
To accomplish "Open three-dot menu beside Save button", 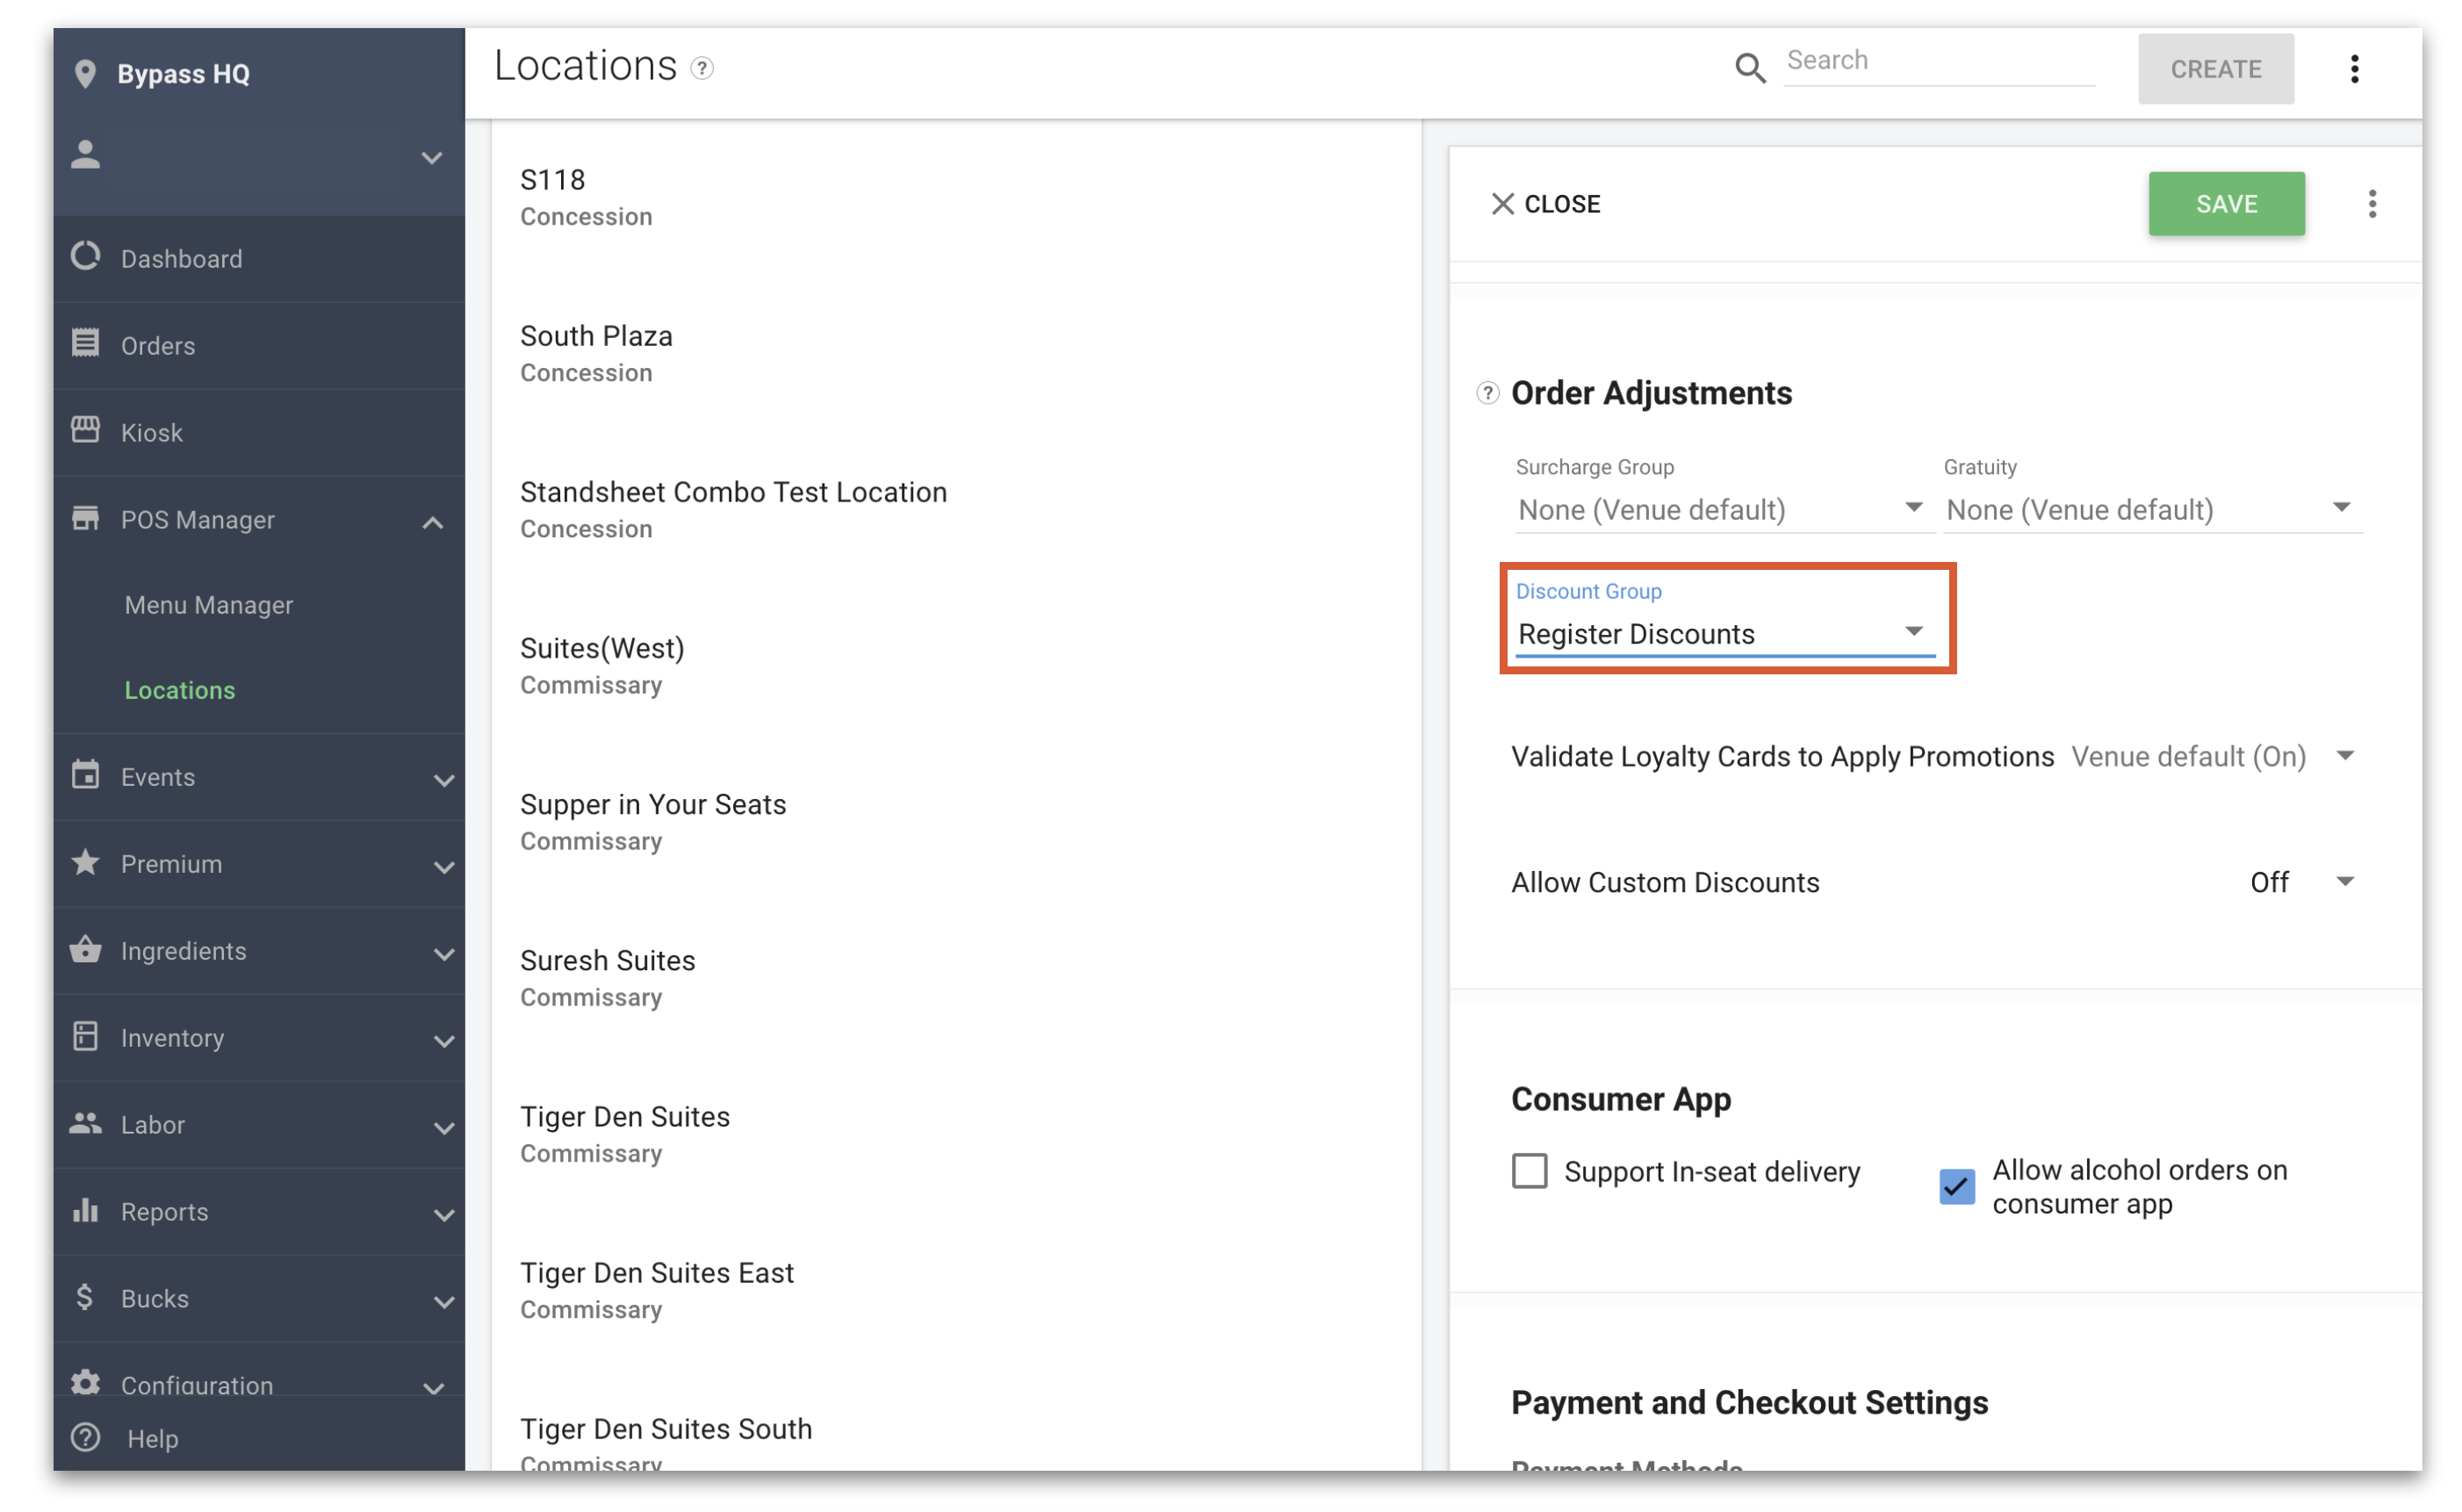I will tap(2371, 204).
